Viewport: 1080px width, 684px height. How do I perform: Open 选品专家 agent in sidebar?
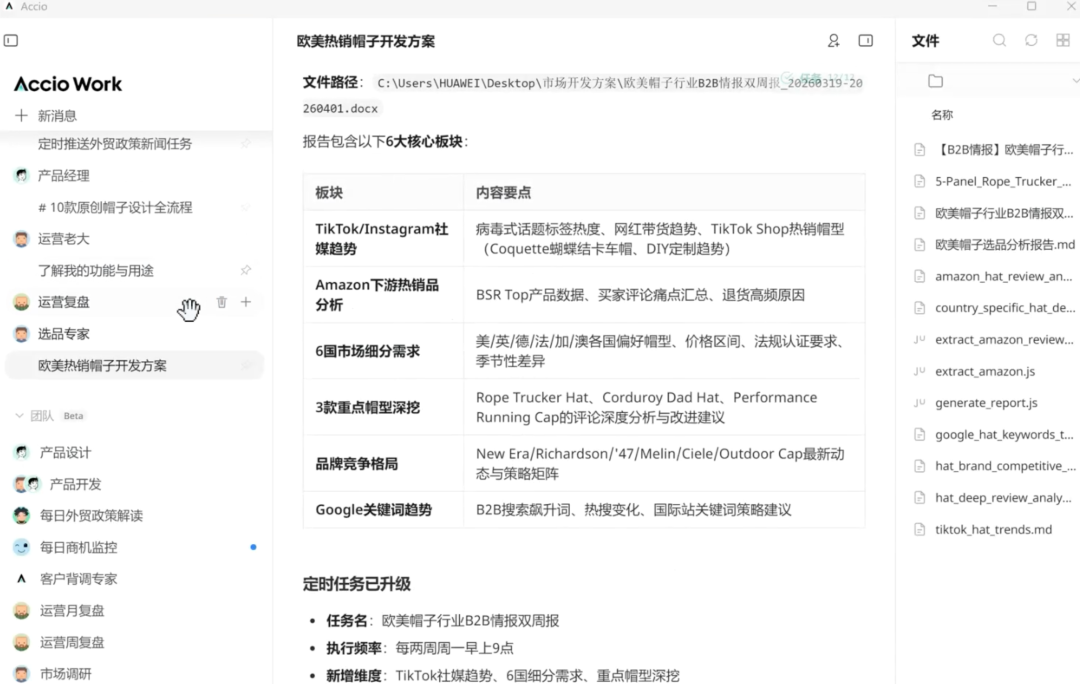point(63,334)
